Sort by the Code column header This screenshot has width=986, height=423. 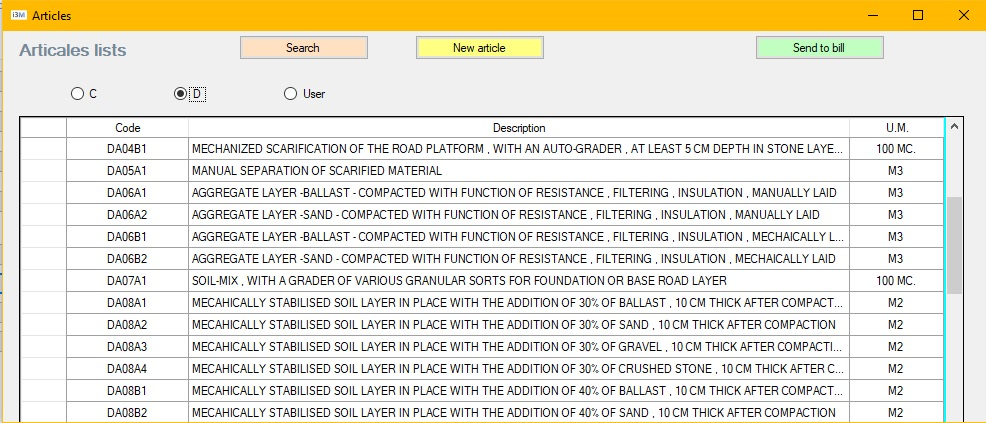(x=127, y=128)
